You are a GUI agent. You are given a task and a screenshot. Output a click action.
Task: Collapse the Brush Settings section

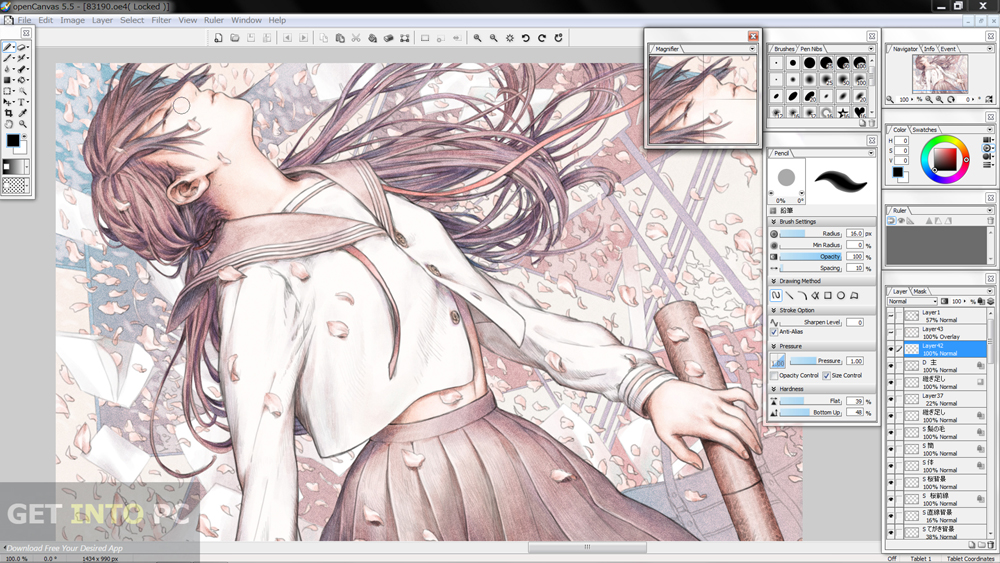click(774, 221)
